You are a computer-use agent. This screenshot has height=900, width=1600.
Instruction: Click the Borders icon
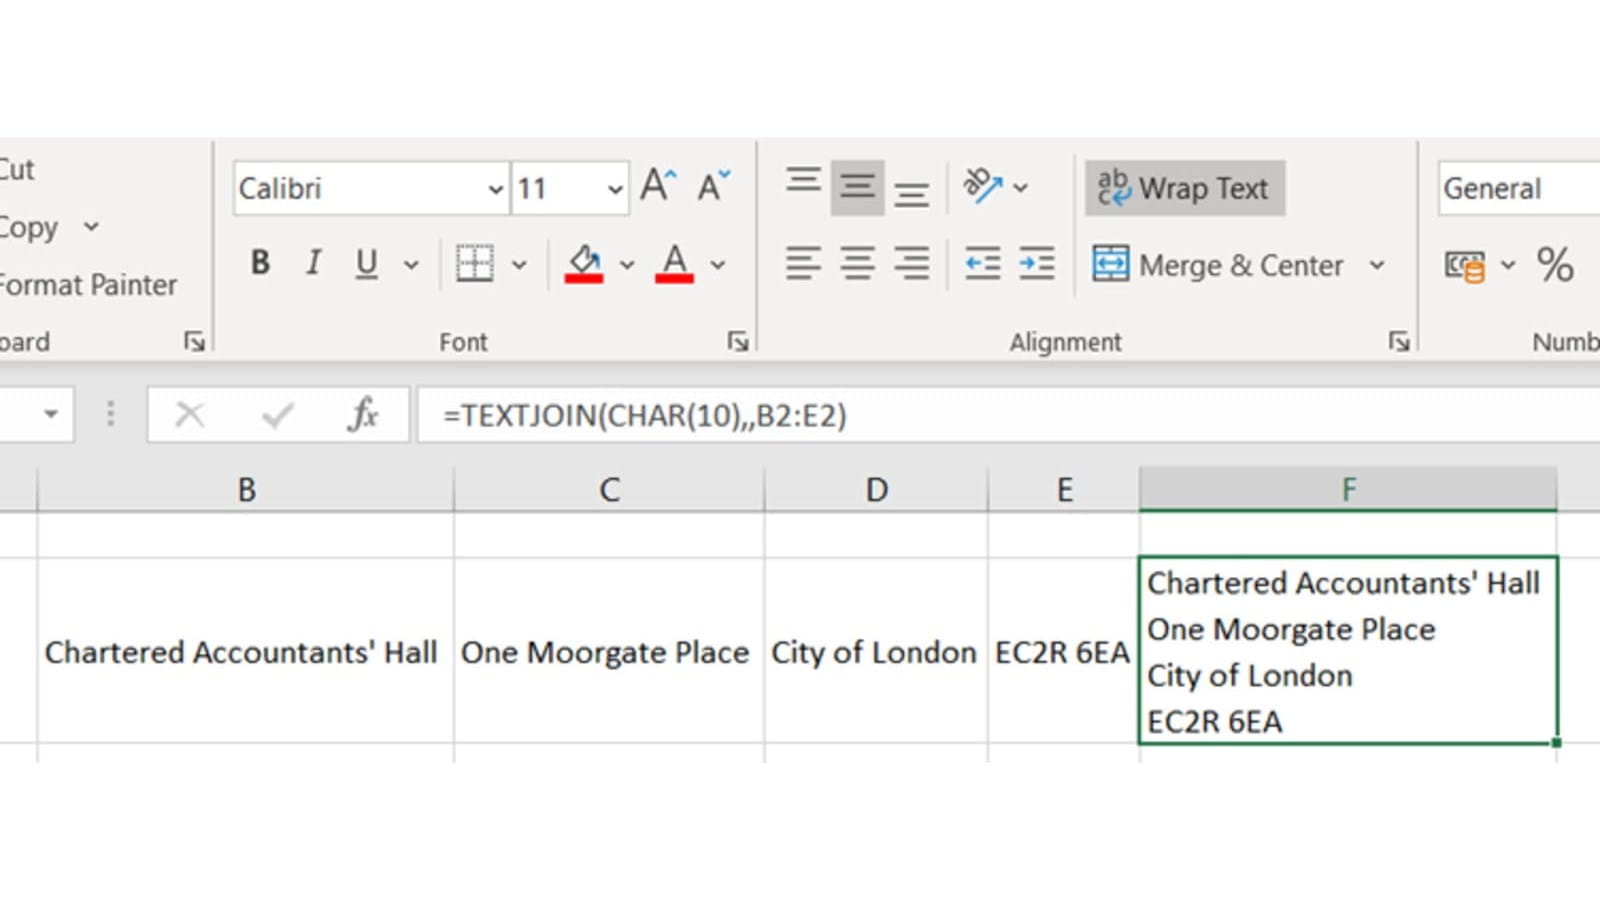point(474,264)
